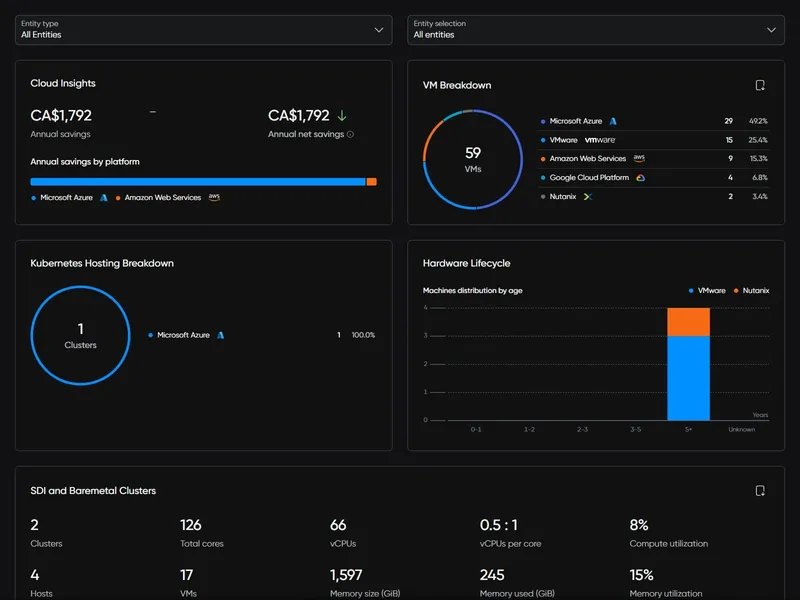
Task: Click 66 vCPUs metric
Action: [343, 533]
